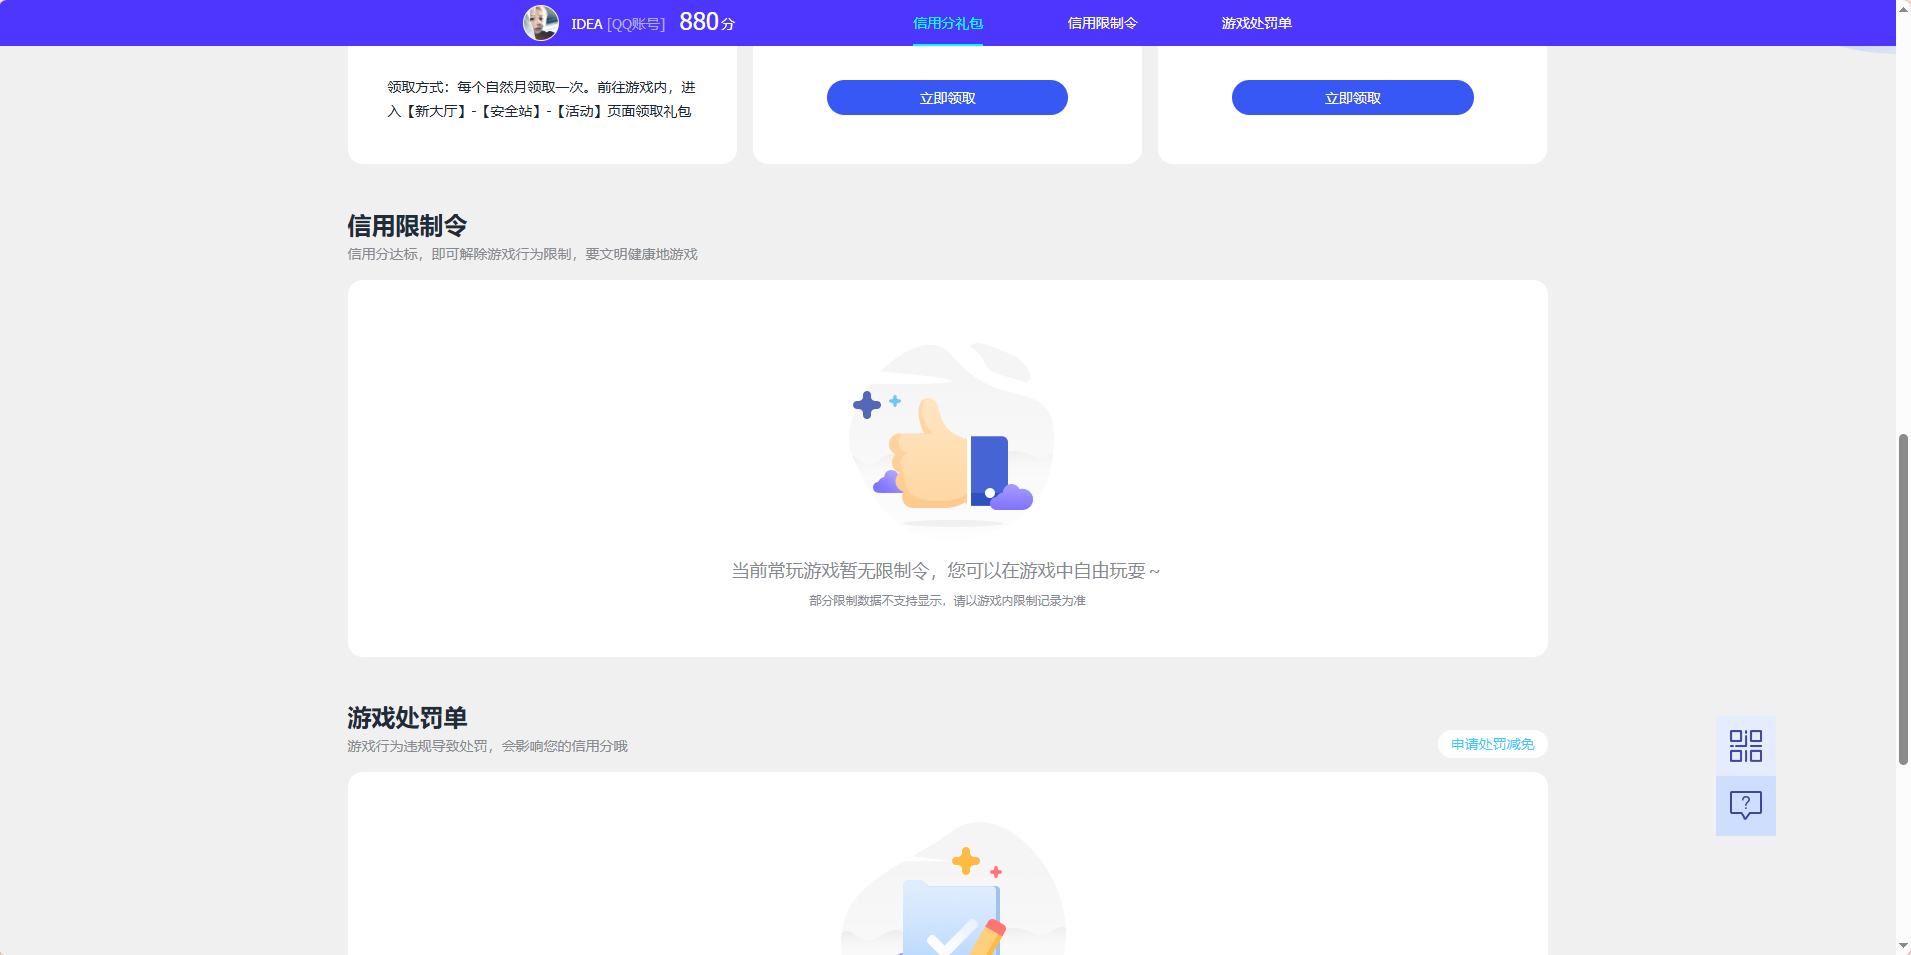Switch to the 游戏处罚单 tab
The width and height of the screenshot is (1911, 955).
pos(1253,22)
